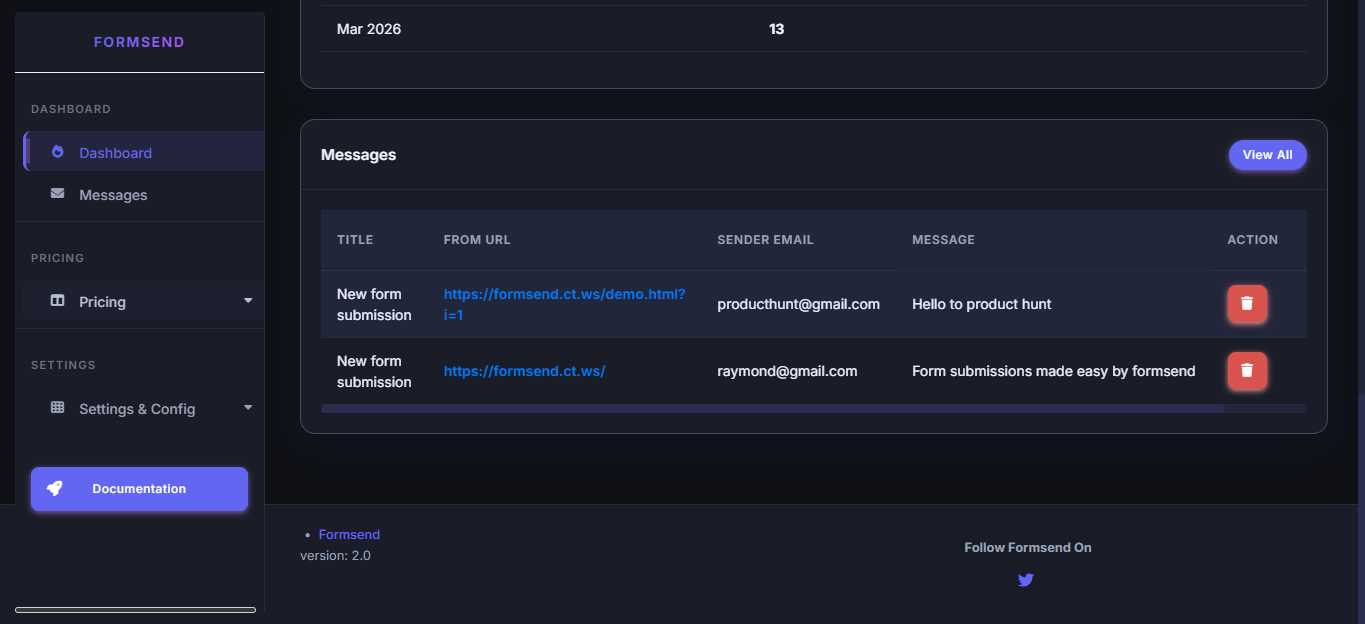
Task: Select the producthunt@gmail.com cell
Action: (798, 304)
